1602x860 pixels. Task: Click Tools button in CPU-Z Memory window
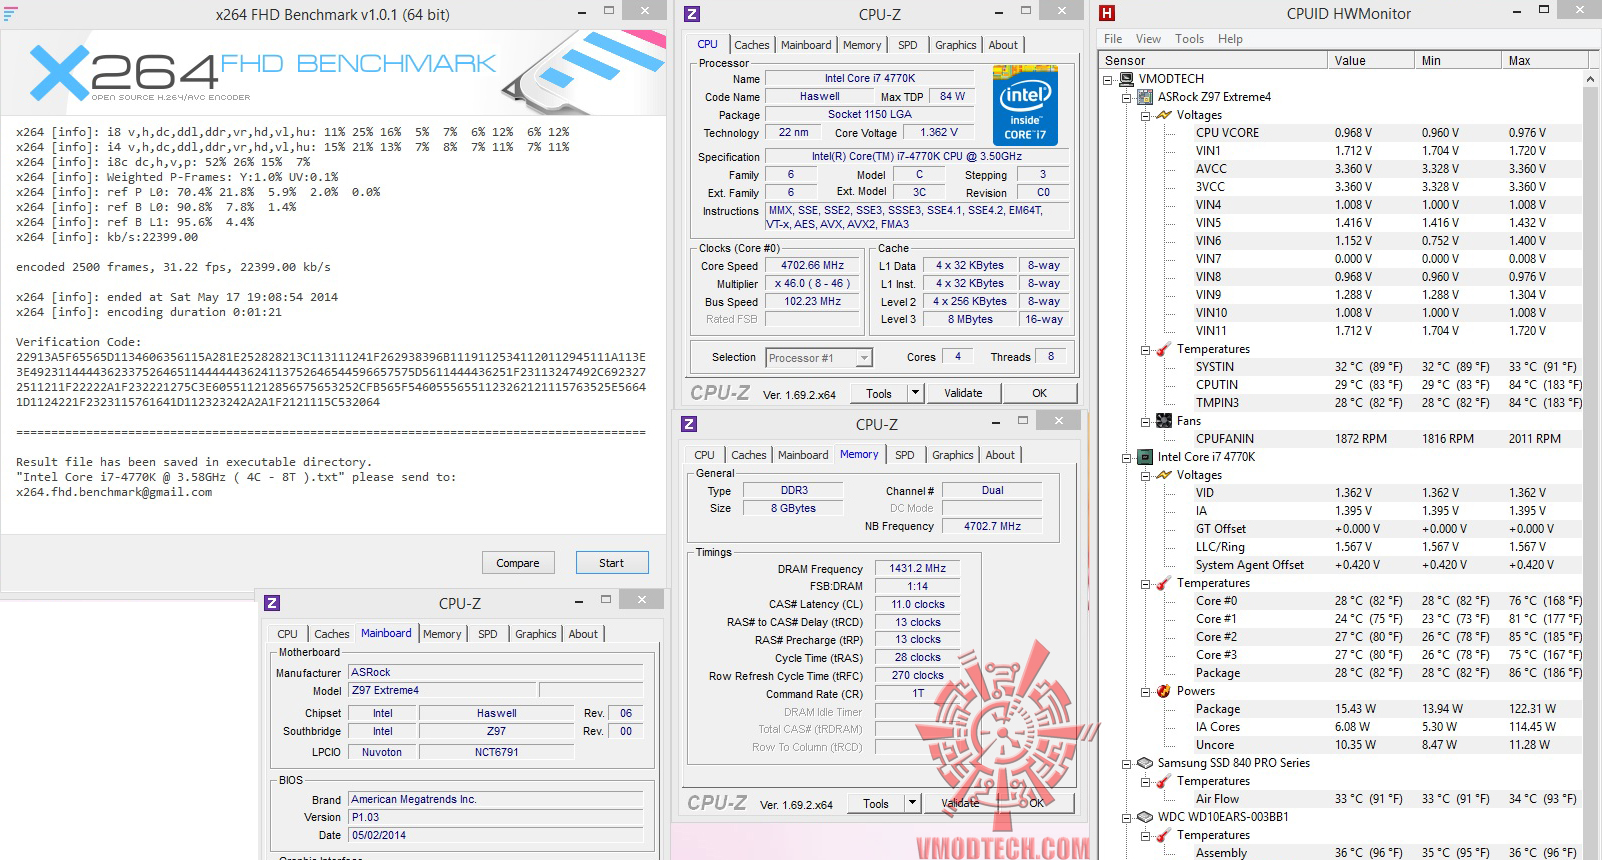(876, 803)
